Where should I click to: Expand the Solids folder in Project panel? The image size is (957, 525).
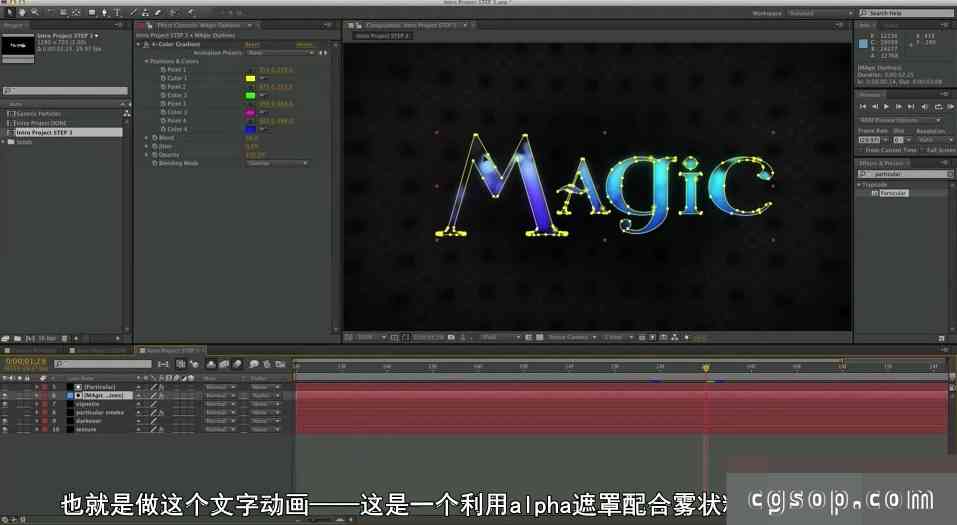pyautogui.click(x=5, y=141)
